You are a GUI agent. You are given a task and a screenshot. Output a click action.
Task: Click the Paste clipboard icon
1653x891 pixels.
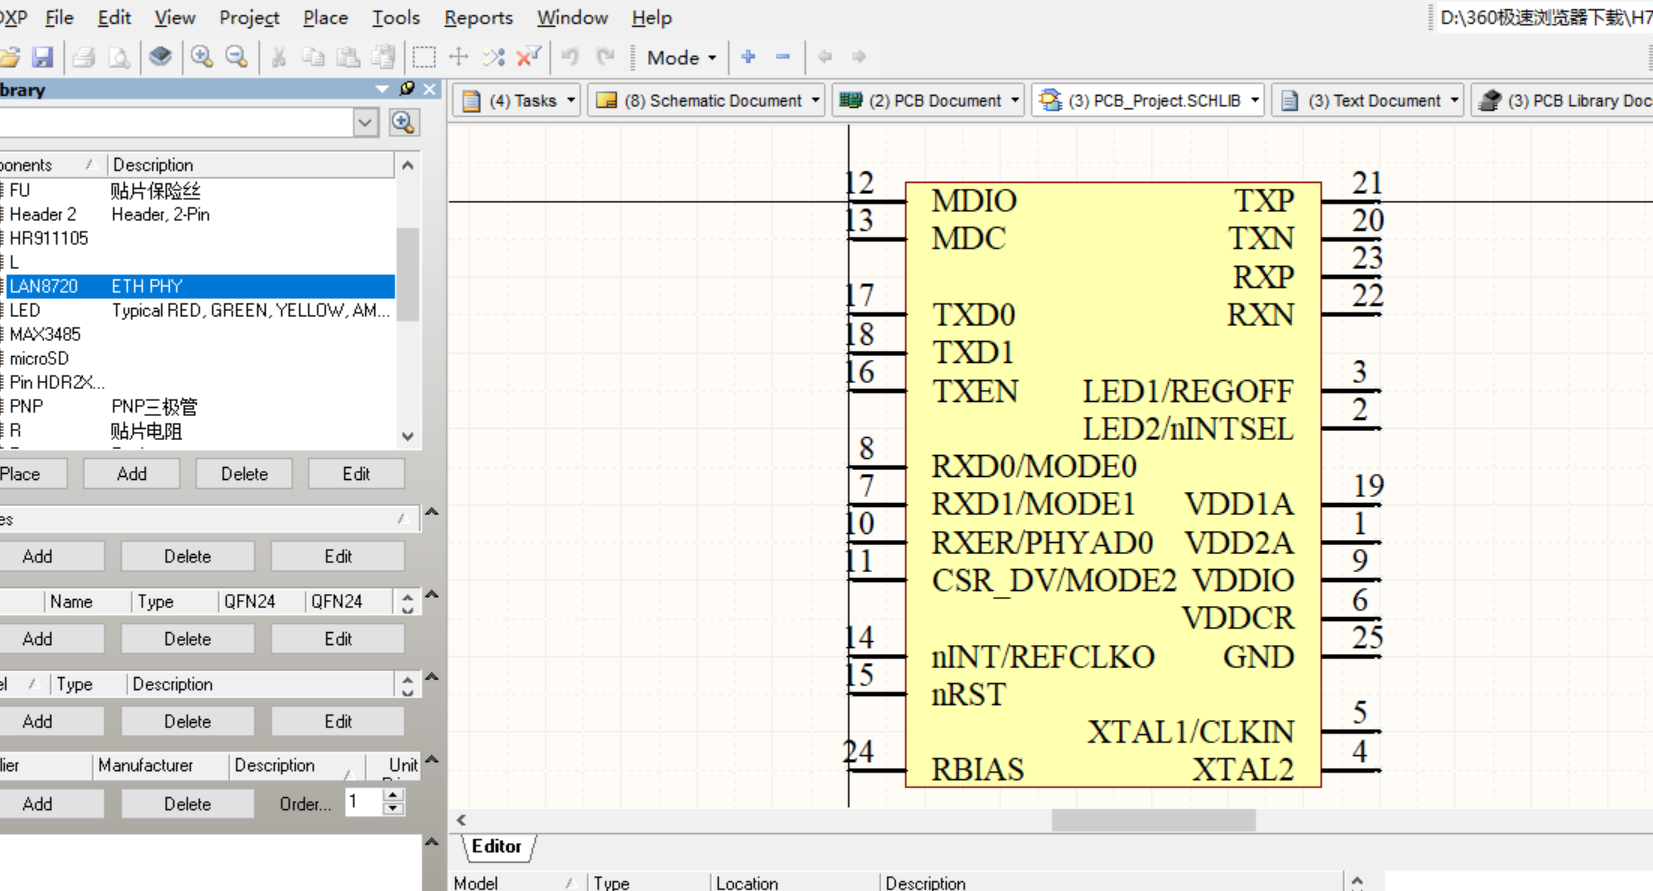pos(348,57)
